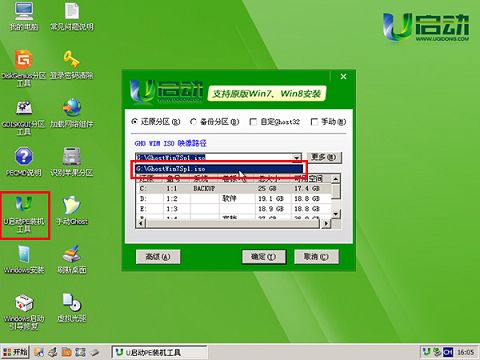Close the U启动 installer dialog

343,77
